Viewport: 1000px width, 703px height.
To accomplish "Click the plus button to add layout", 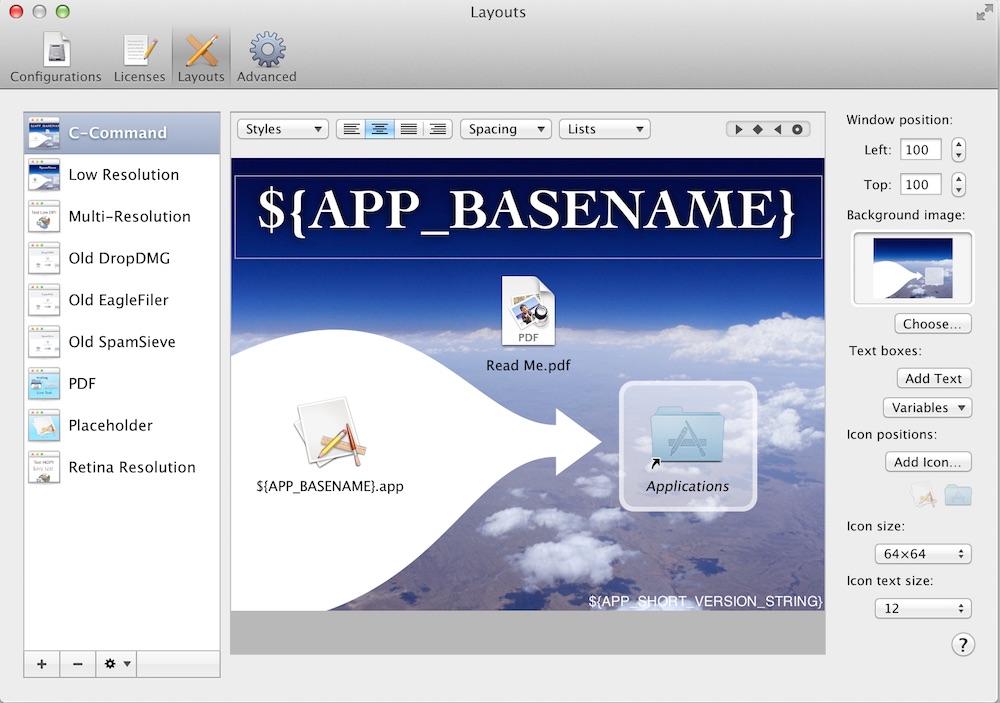I will 42,664.
